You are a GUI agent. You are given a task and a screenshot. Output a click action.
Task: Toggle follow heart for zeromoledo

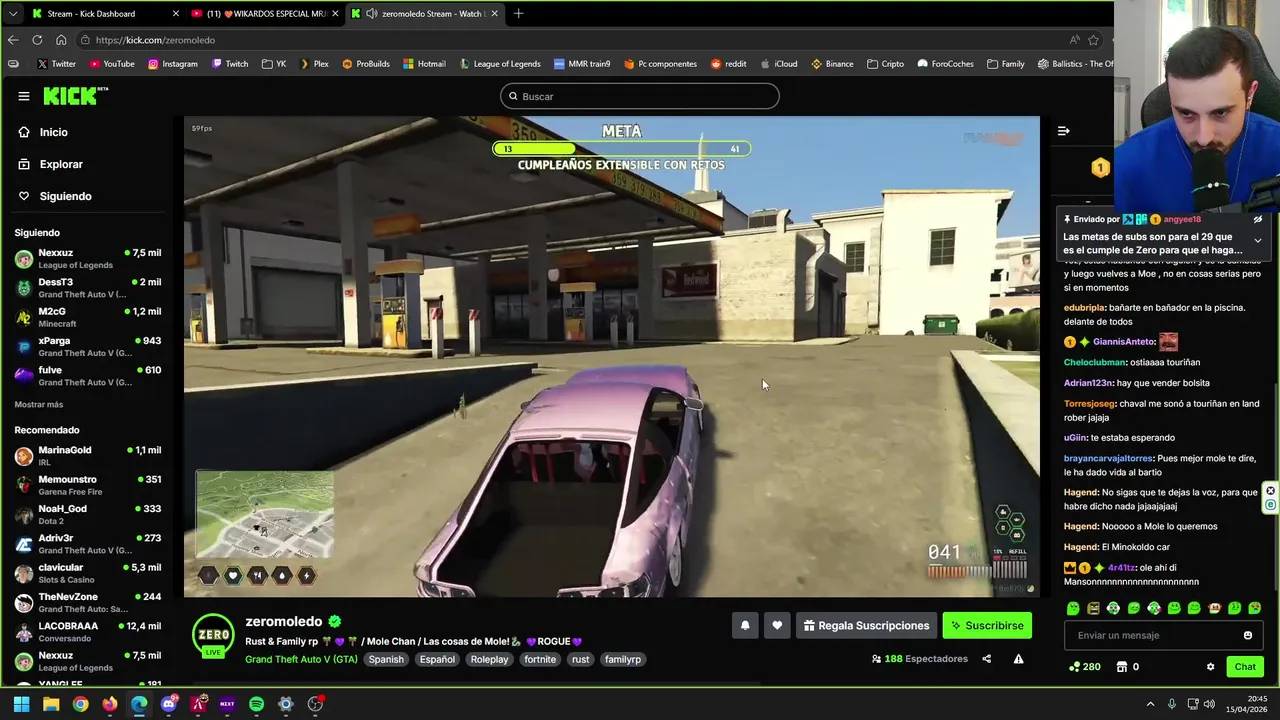click(x=777, y=625)
